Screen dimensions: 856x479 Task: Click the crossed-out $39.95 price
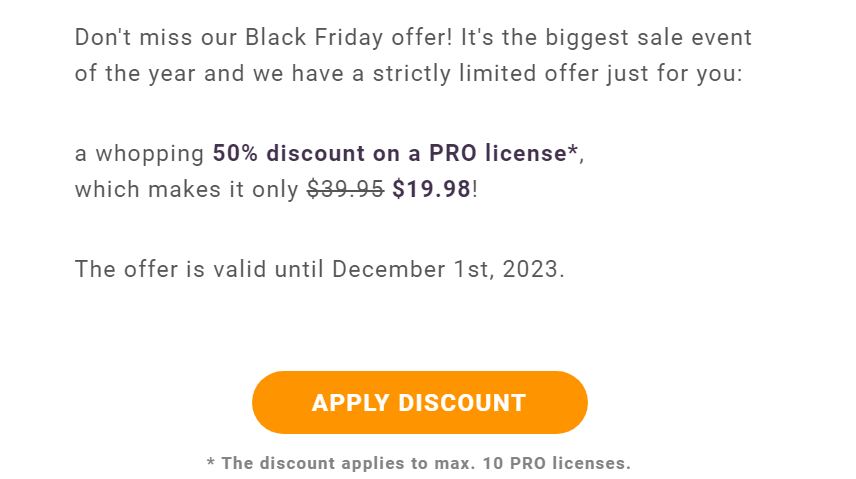(x=346, y=189)
